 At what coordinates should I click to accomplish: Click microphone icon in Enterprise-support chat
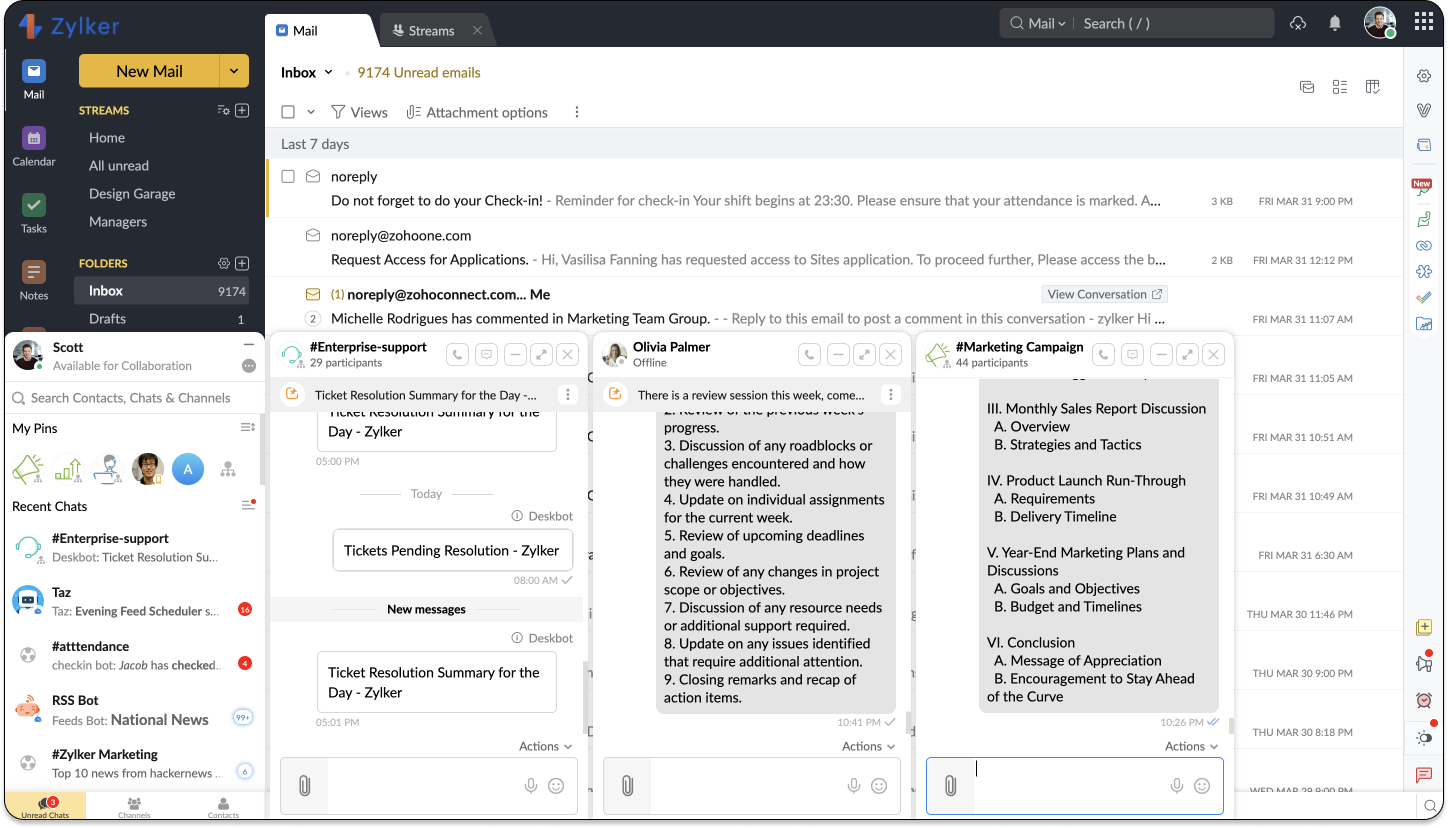tap(531, 786)
